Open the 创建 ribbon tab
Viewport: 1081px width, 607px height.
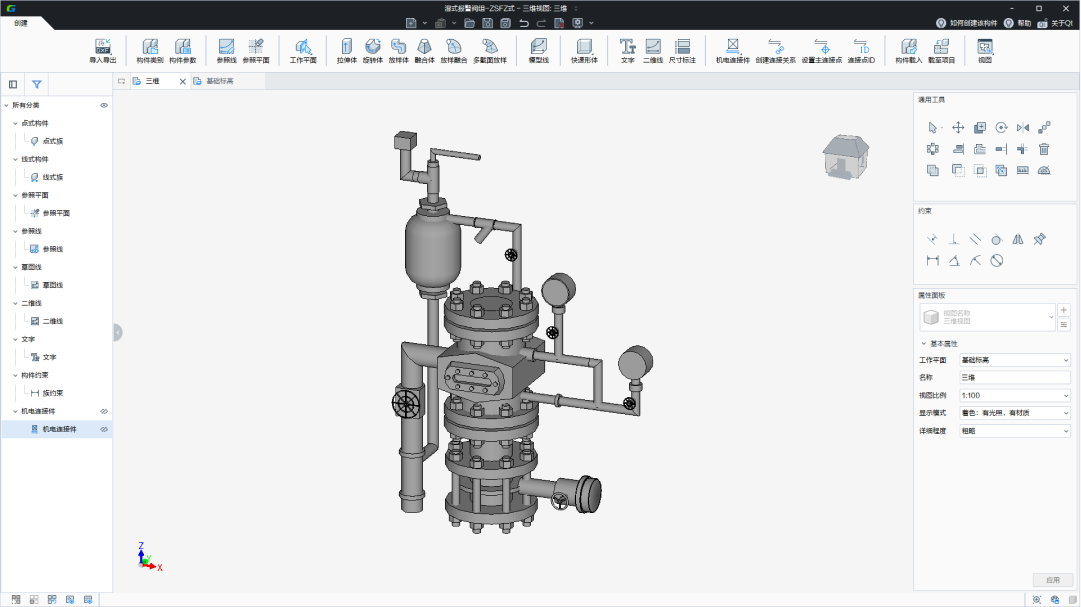pos(21,23)
